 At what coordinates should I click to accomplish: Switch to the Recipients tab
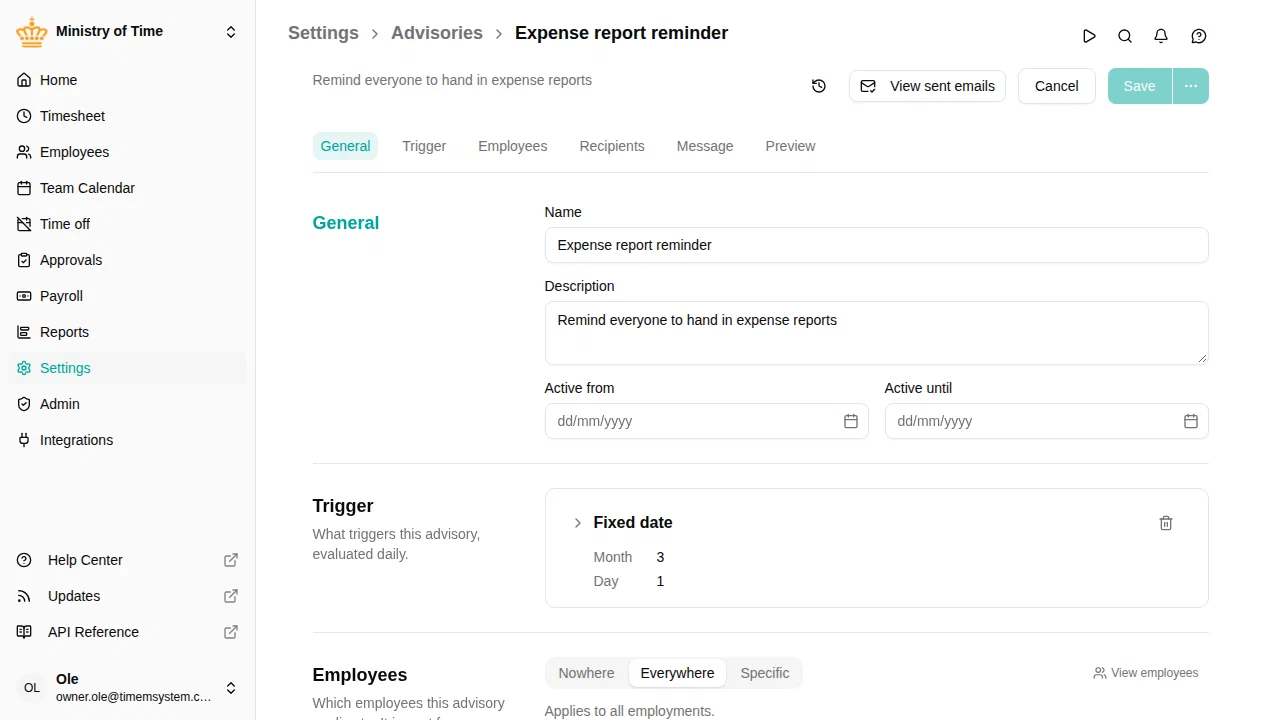612,146
